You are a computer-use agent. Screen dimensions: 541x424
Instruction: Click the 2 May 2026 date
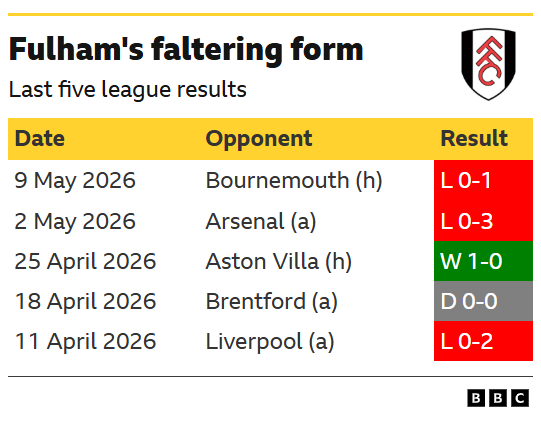click(75, 221)
